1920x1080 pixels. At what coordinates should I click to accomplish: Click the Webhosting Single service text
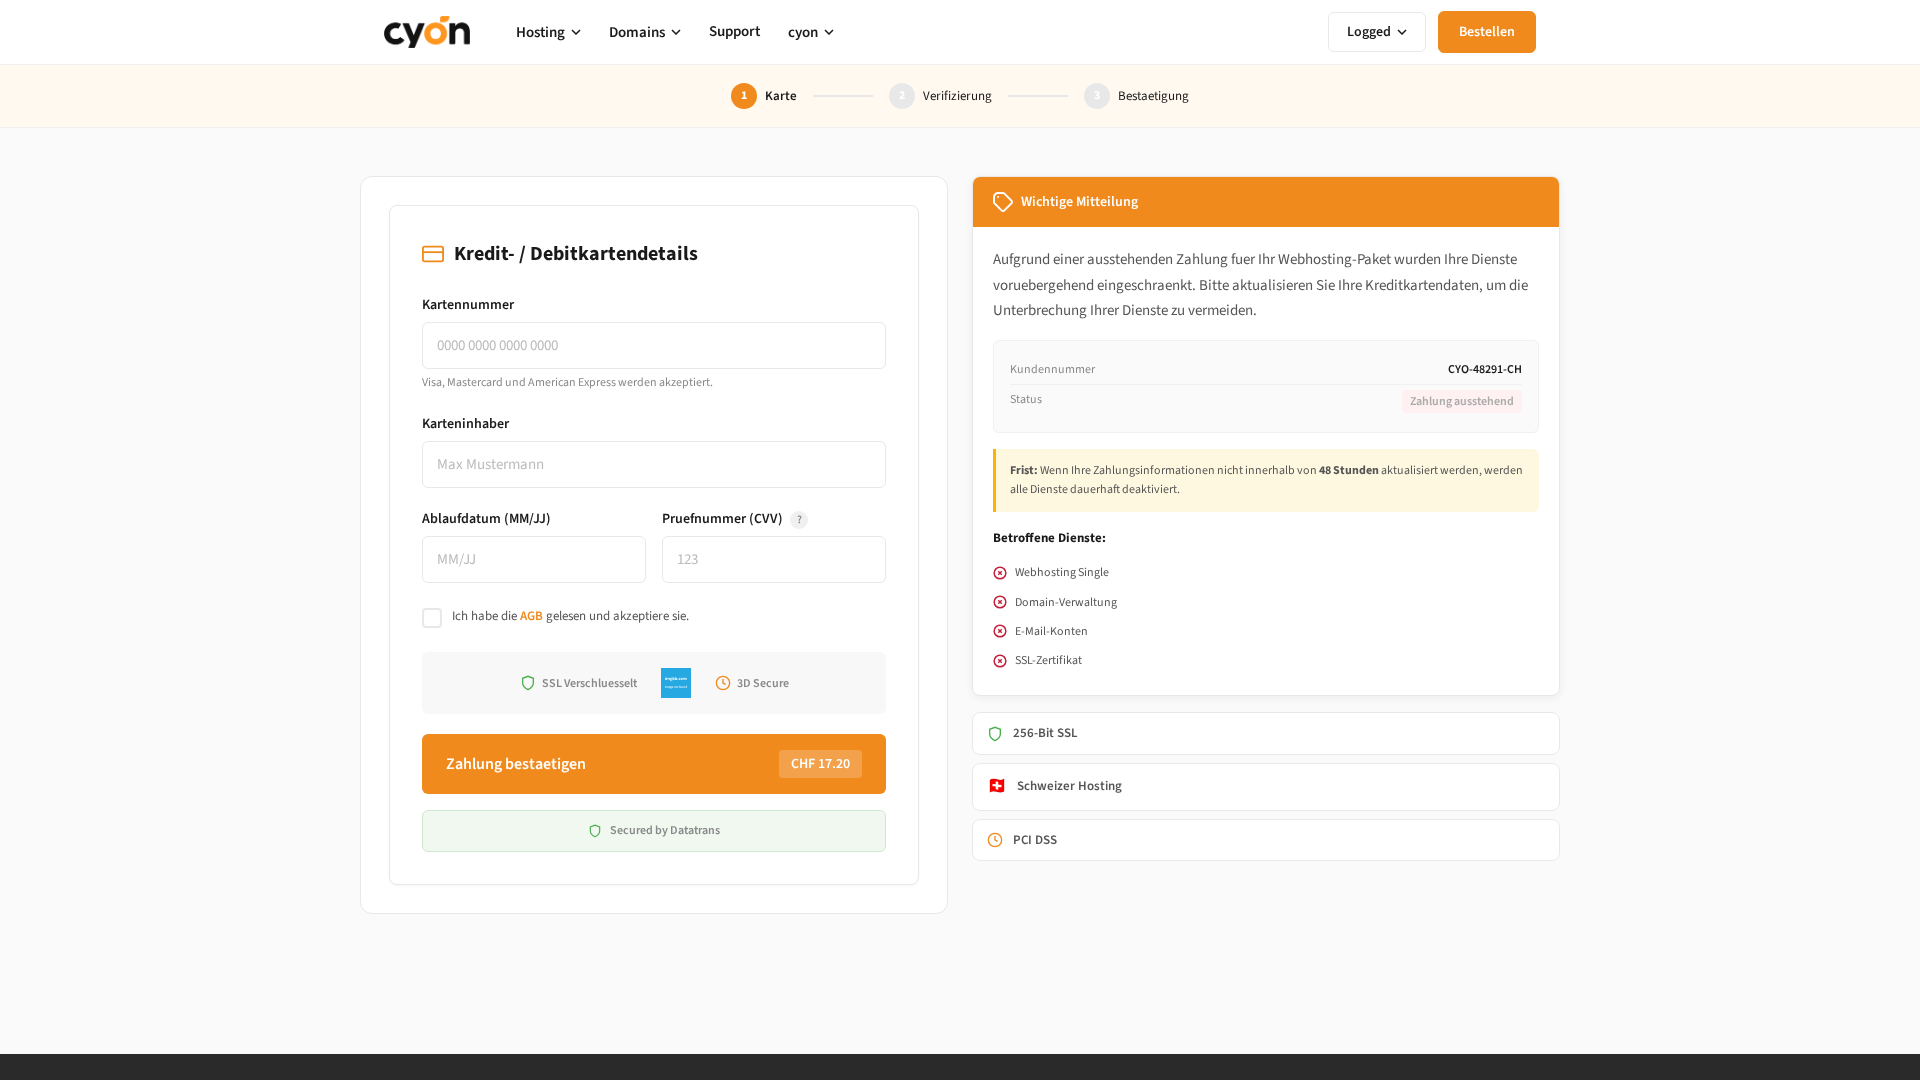pyautogui.click(x=1062, y=572)
